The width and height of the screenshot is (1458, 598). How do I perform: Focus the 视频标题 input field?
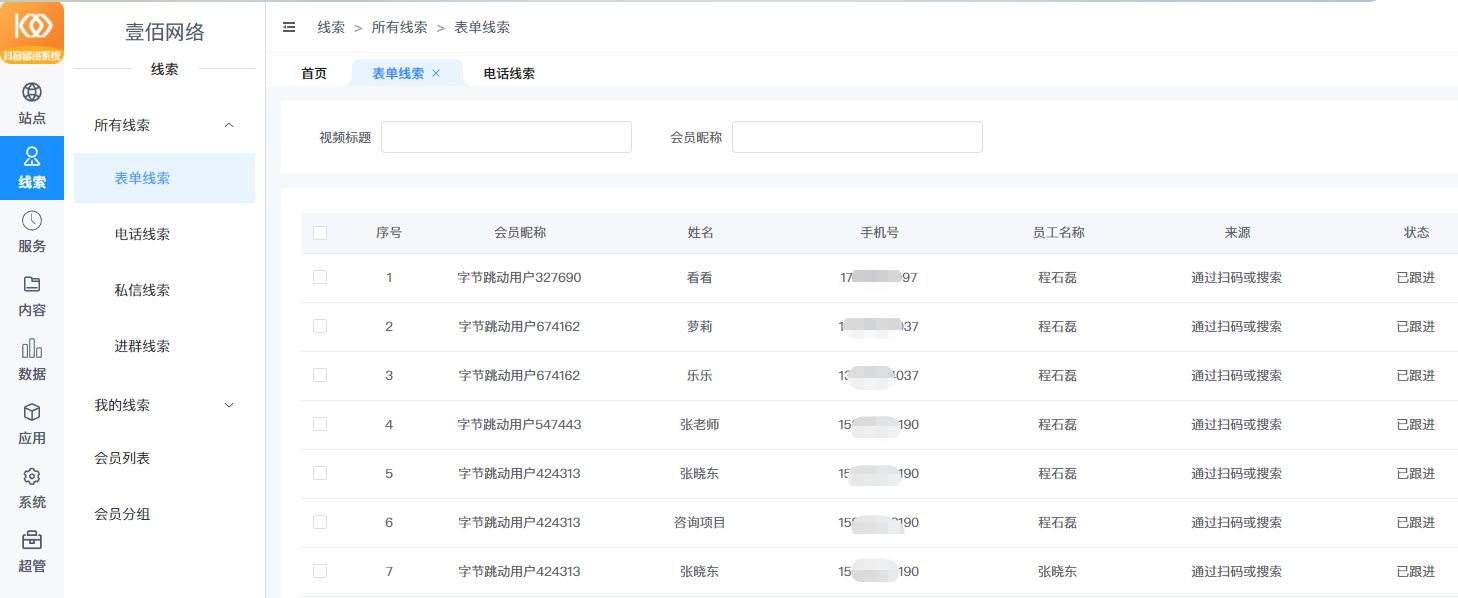tap(506, 137)
